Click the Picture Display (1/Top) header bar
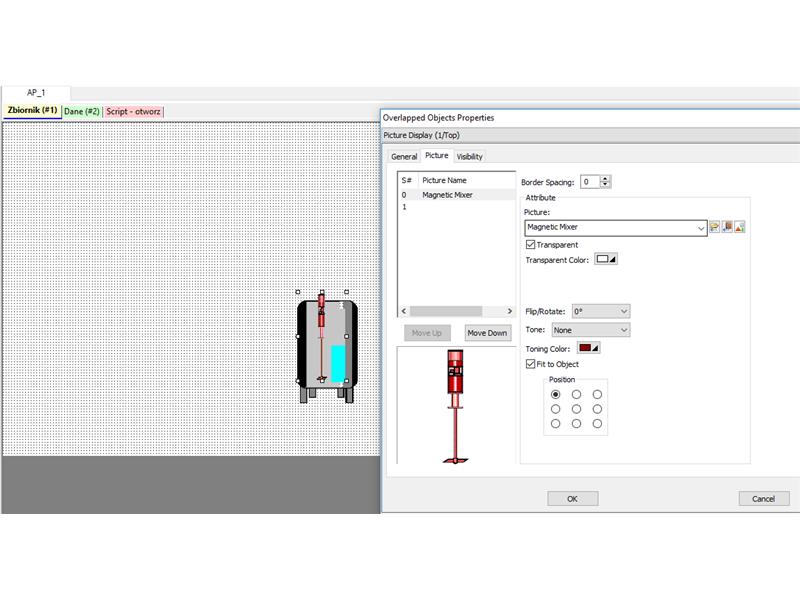This screenshot has height=600, width=800. pyautogui.click(x=591, y=135)
